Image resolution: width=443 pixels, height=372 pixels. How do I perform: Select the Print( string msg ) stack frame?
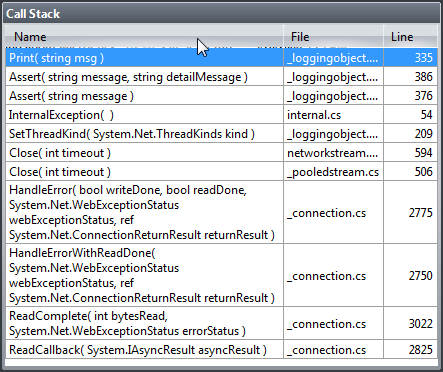click(x=221, y=58)
